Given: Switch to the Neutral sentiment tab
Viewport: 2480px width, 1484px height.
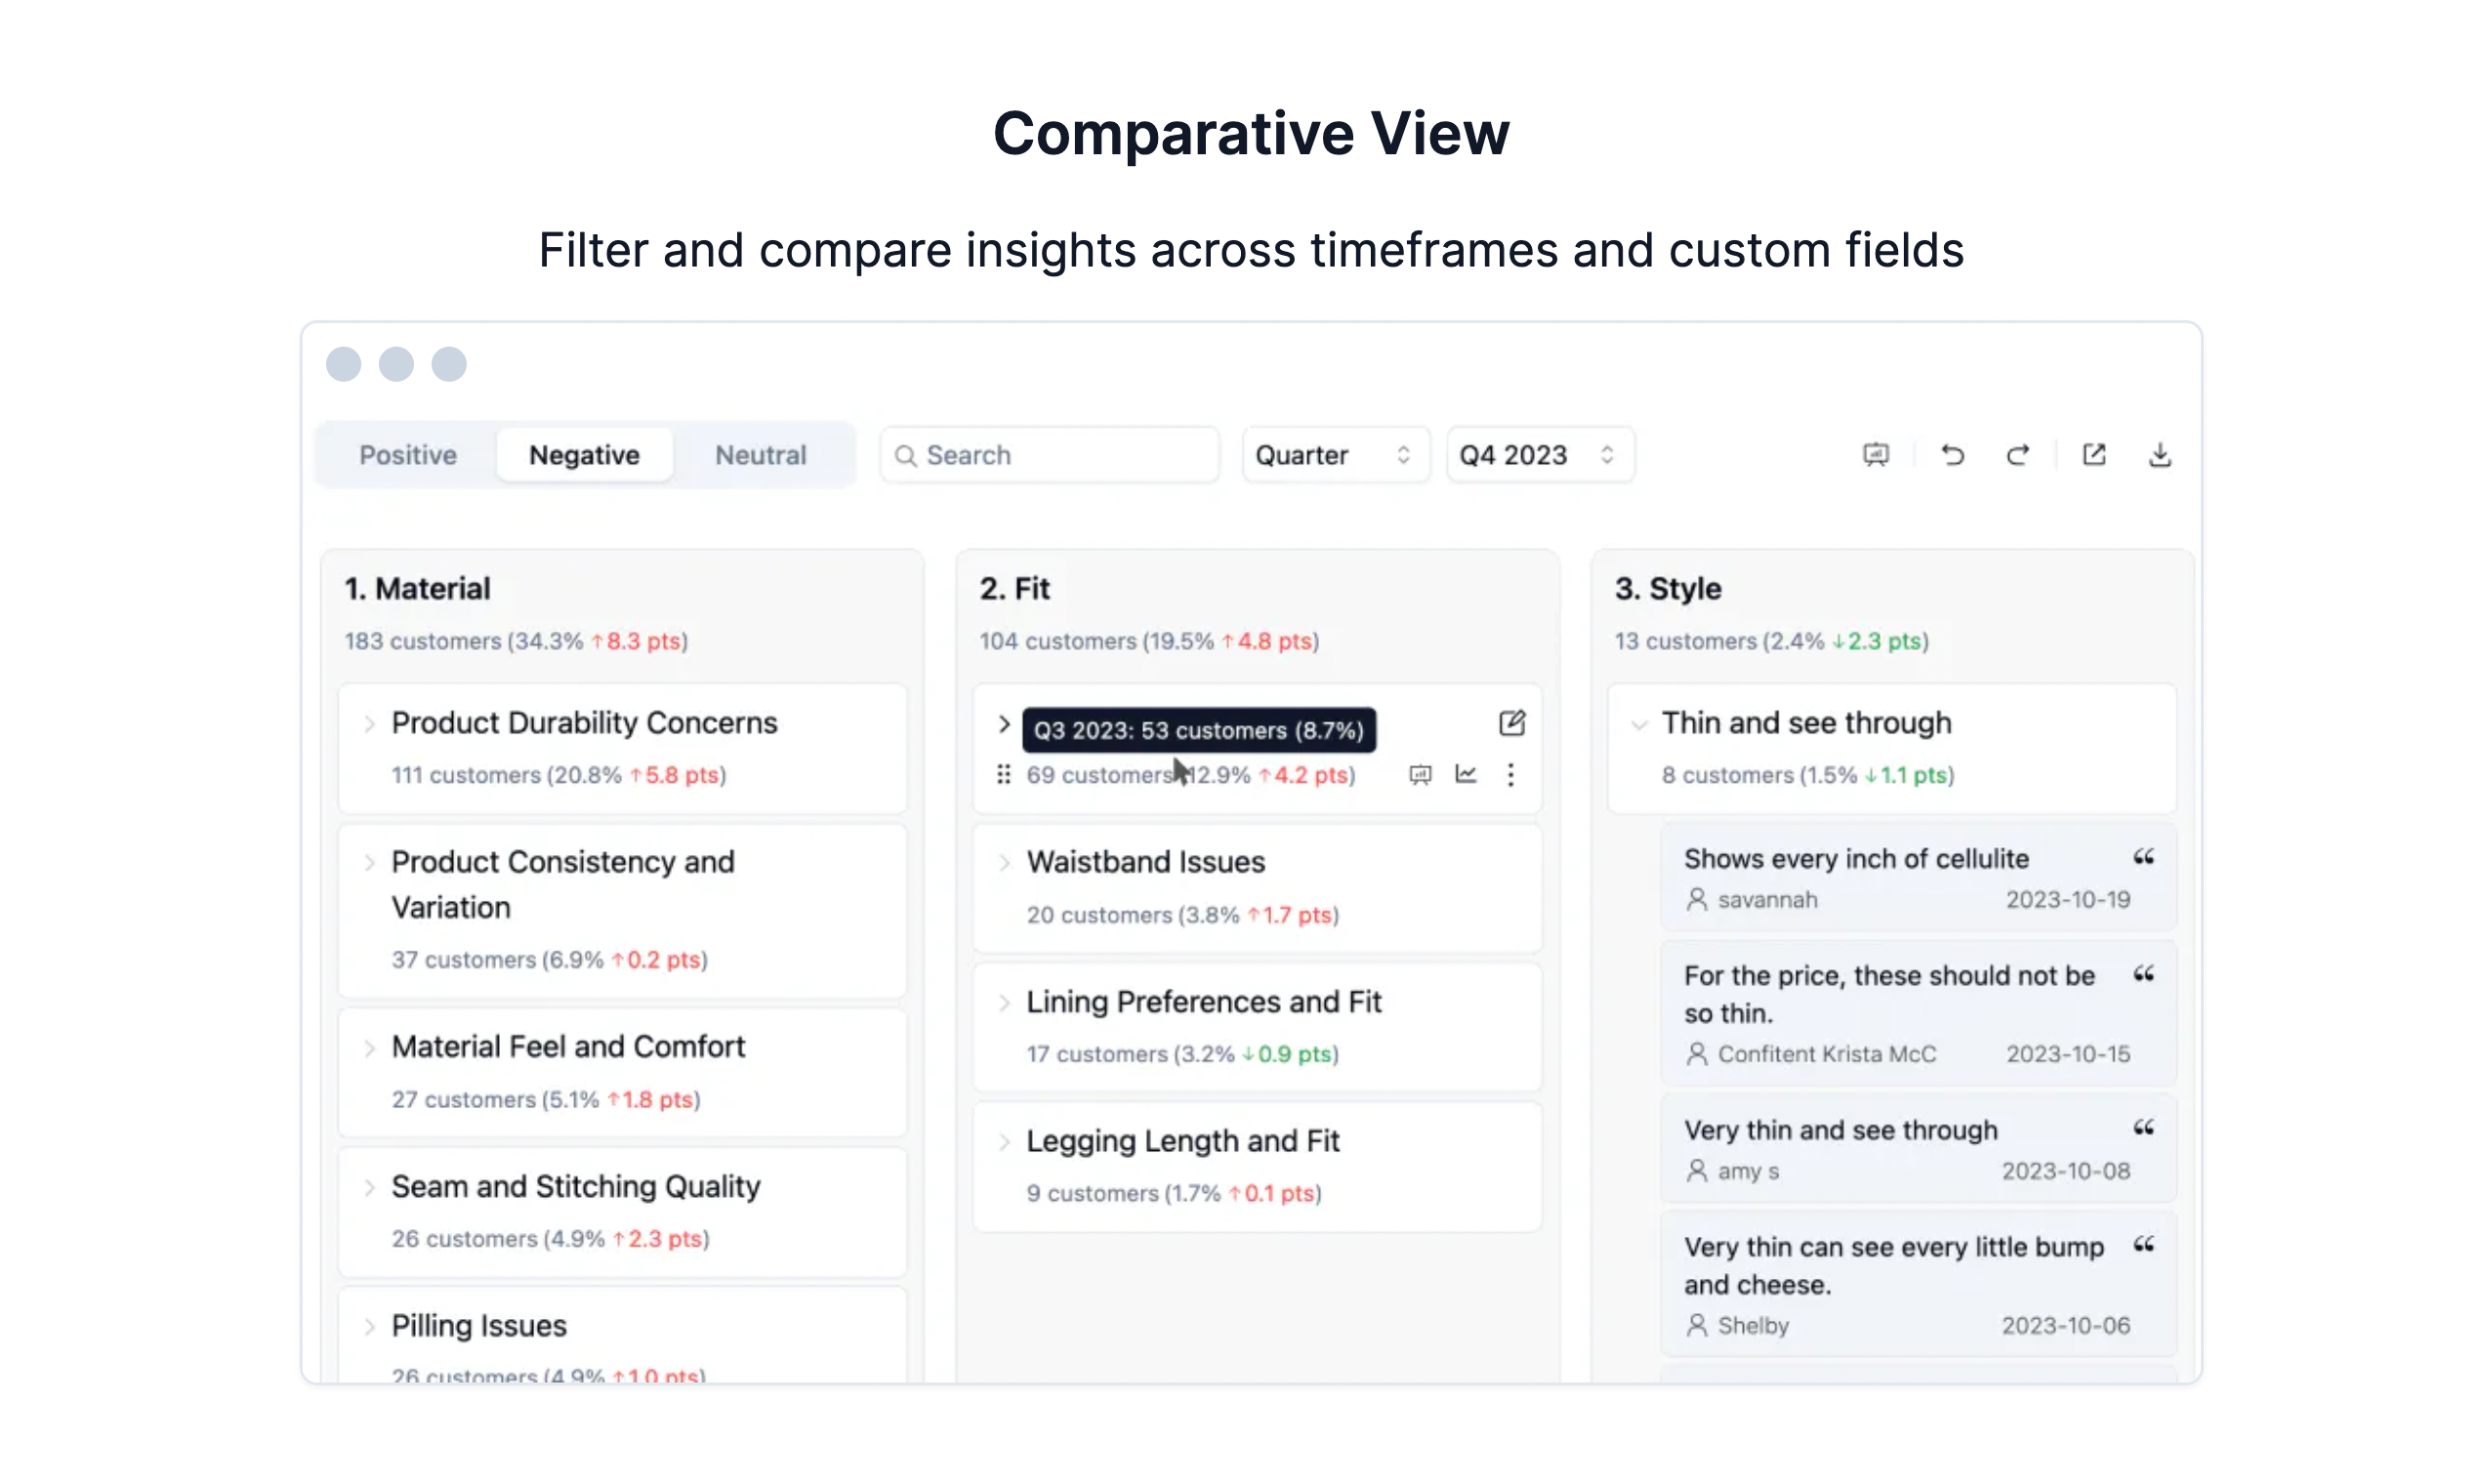Looking at the screenshot, I should tap(760, 456).
